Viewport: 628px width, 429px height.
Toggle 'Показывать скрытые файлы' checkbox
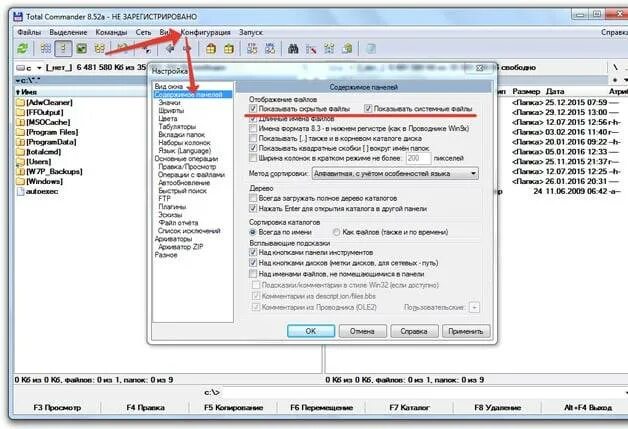point(253,109)
